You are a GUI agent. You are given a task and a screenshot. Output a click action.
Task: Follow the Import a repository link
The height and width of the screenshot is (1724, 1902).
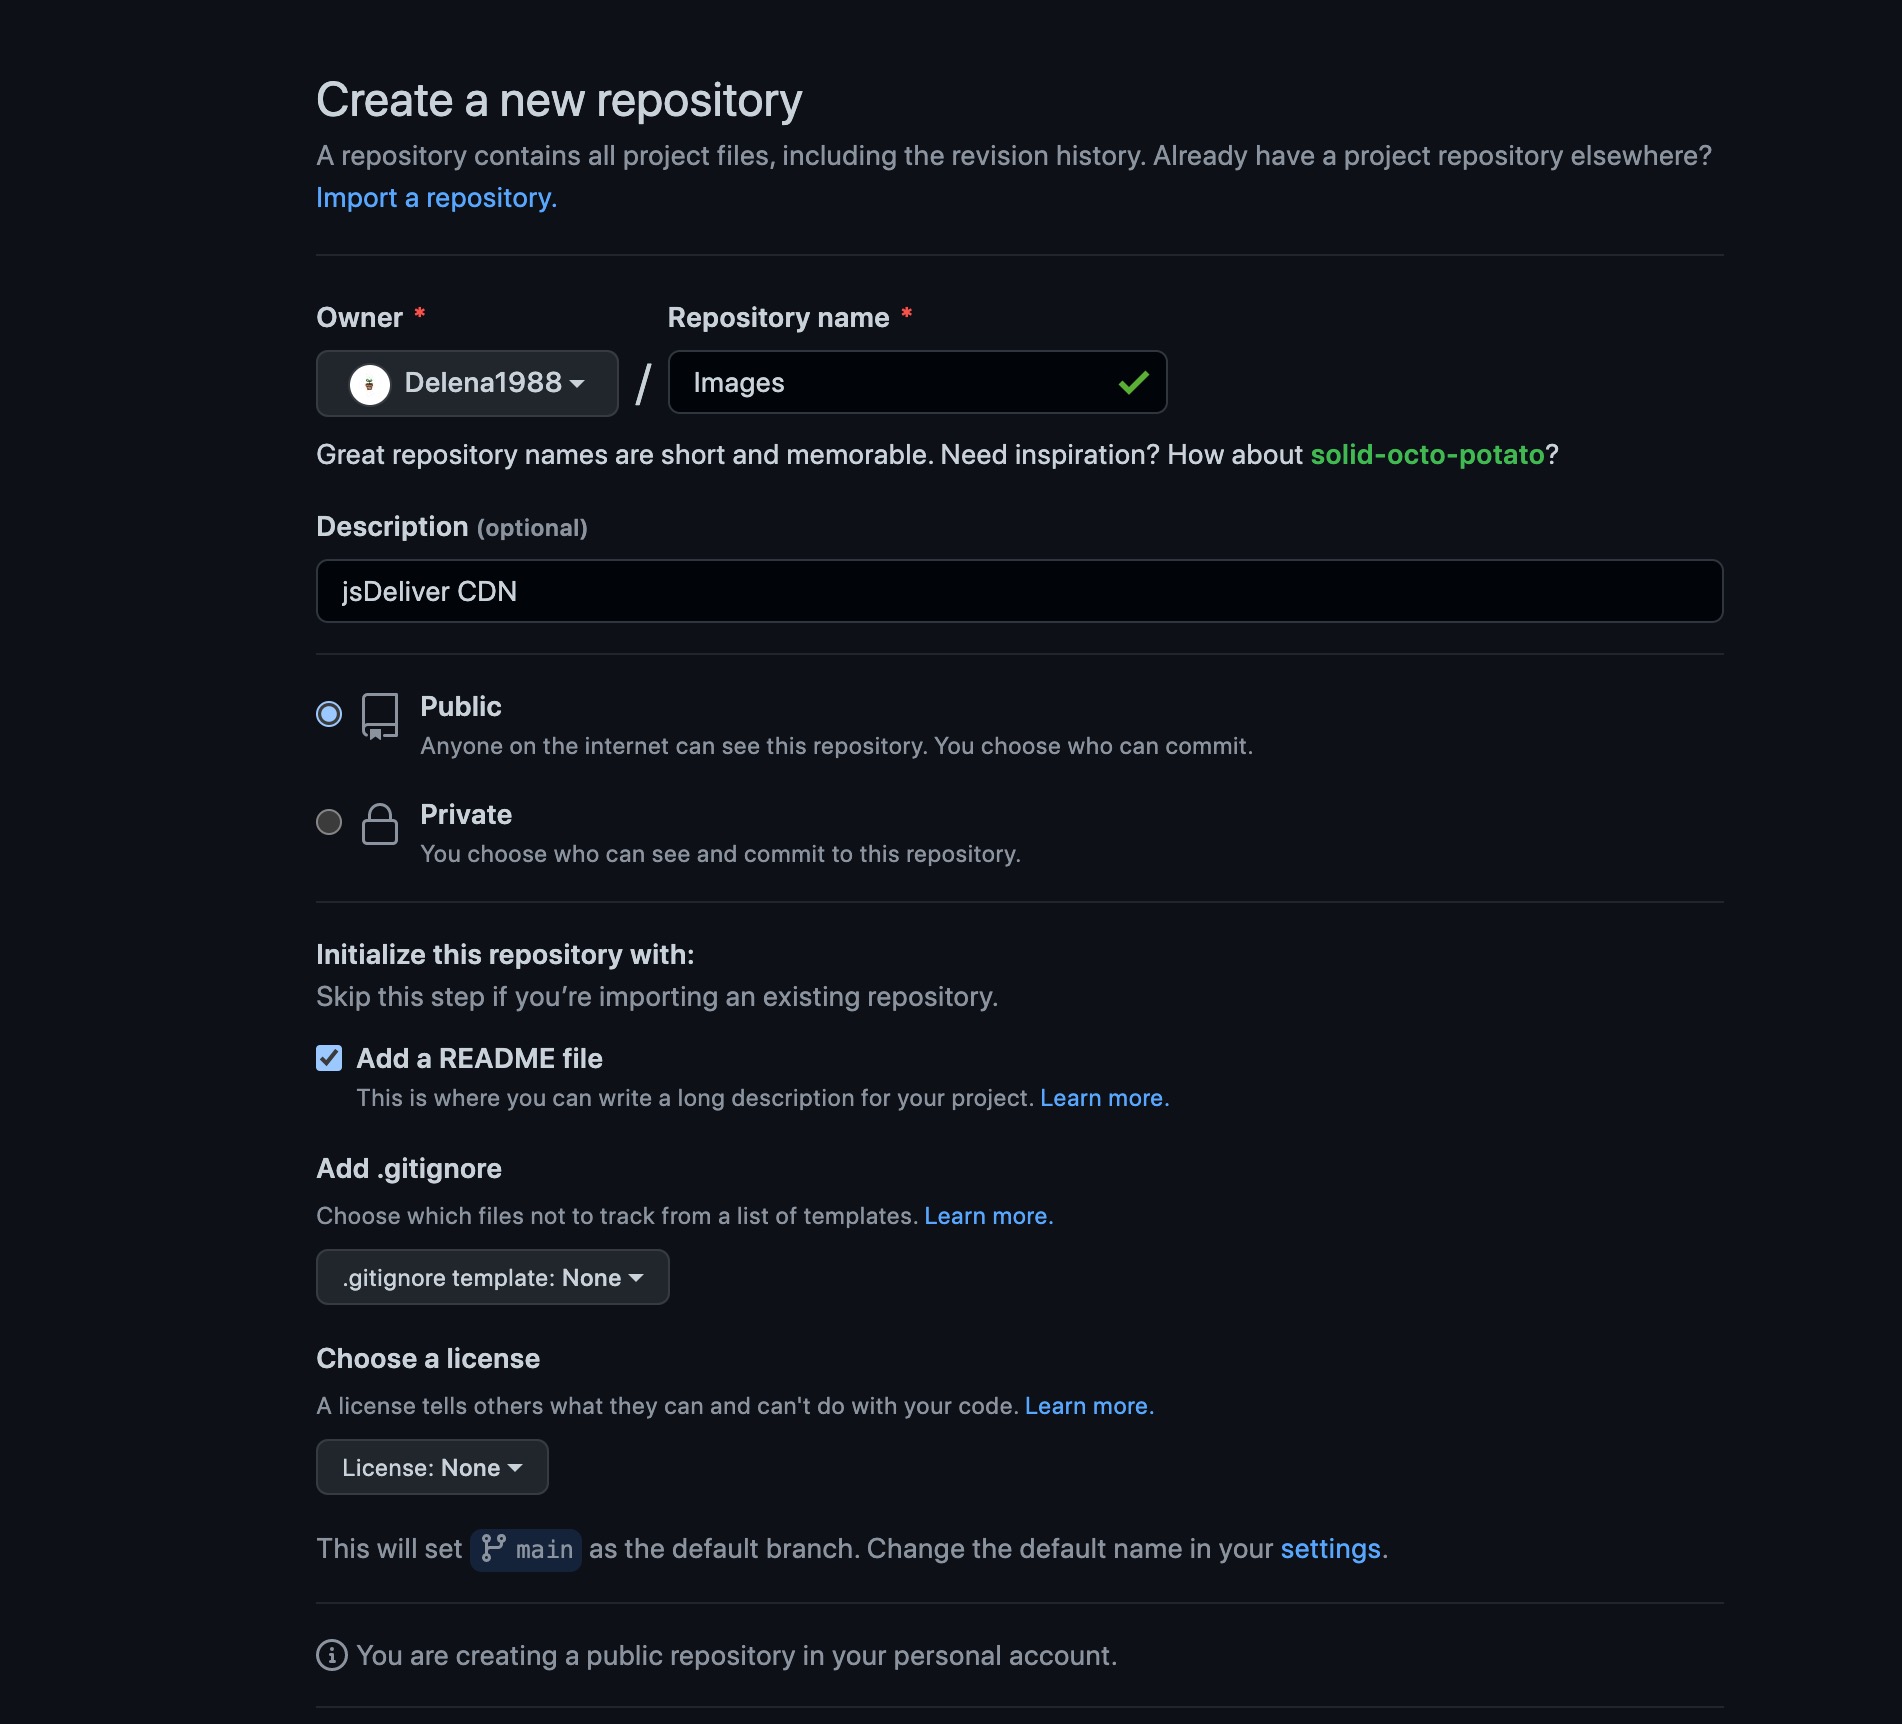436,198
